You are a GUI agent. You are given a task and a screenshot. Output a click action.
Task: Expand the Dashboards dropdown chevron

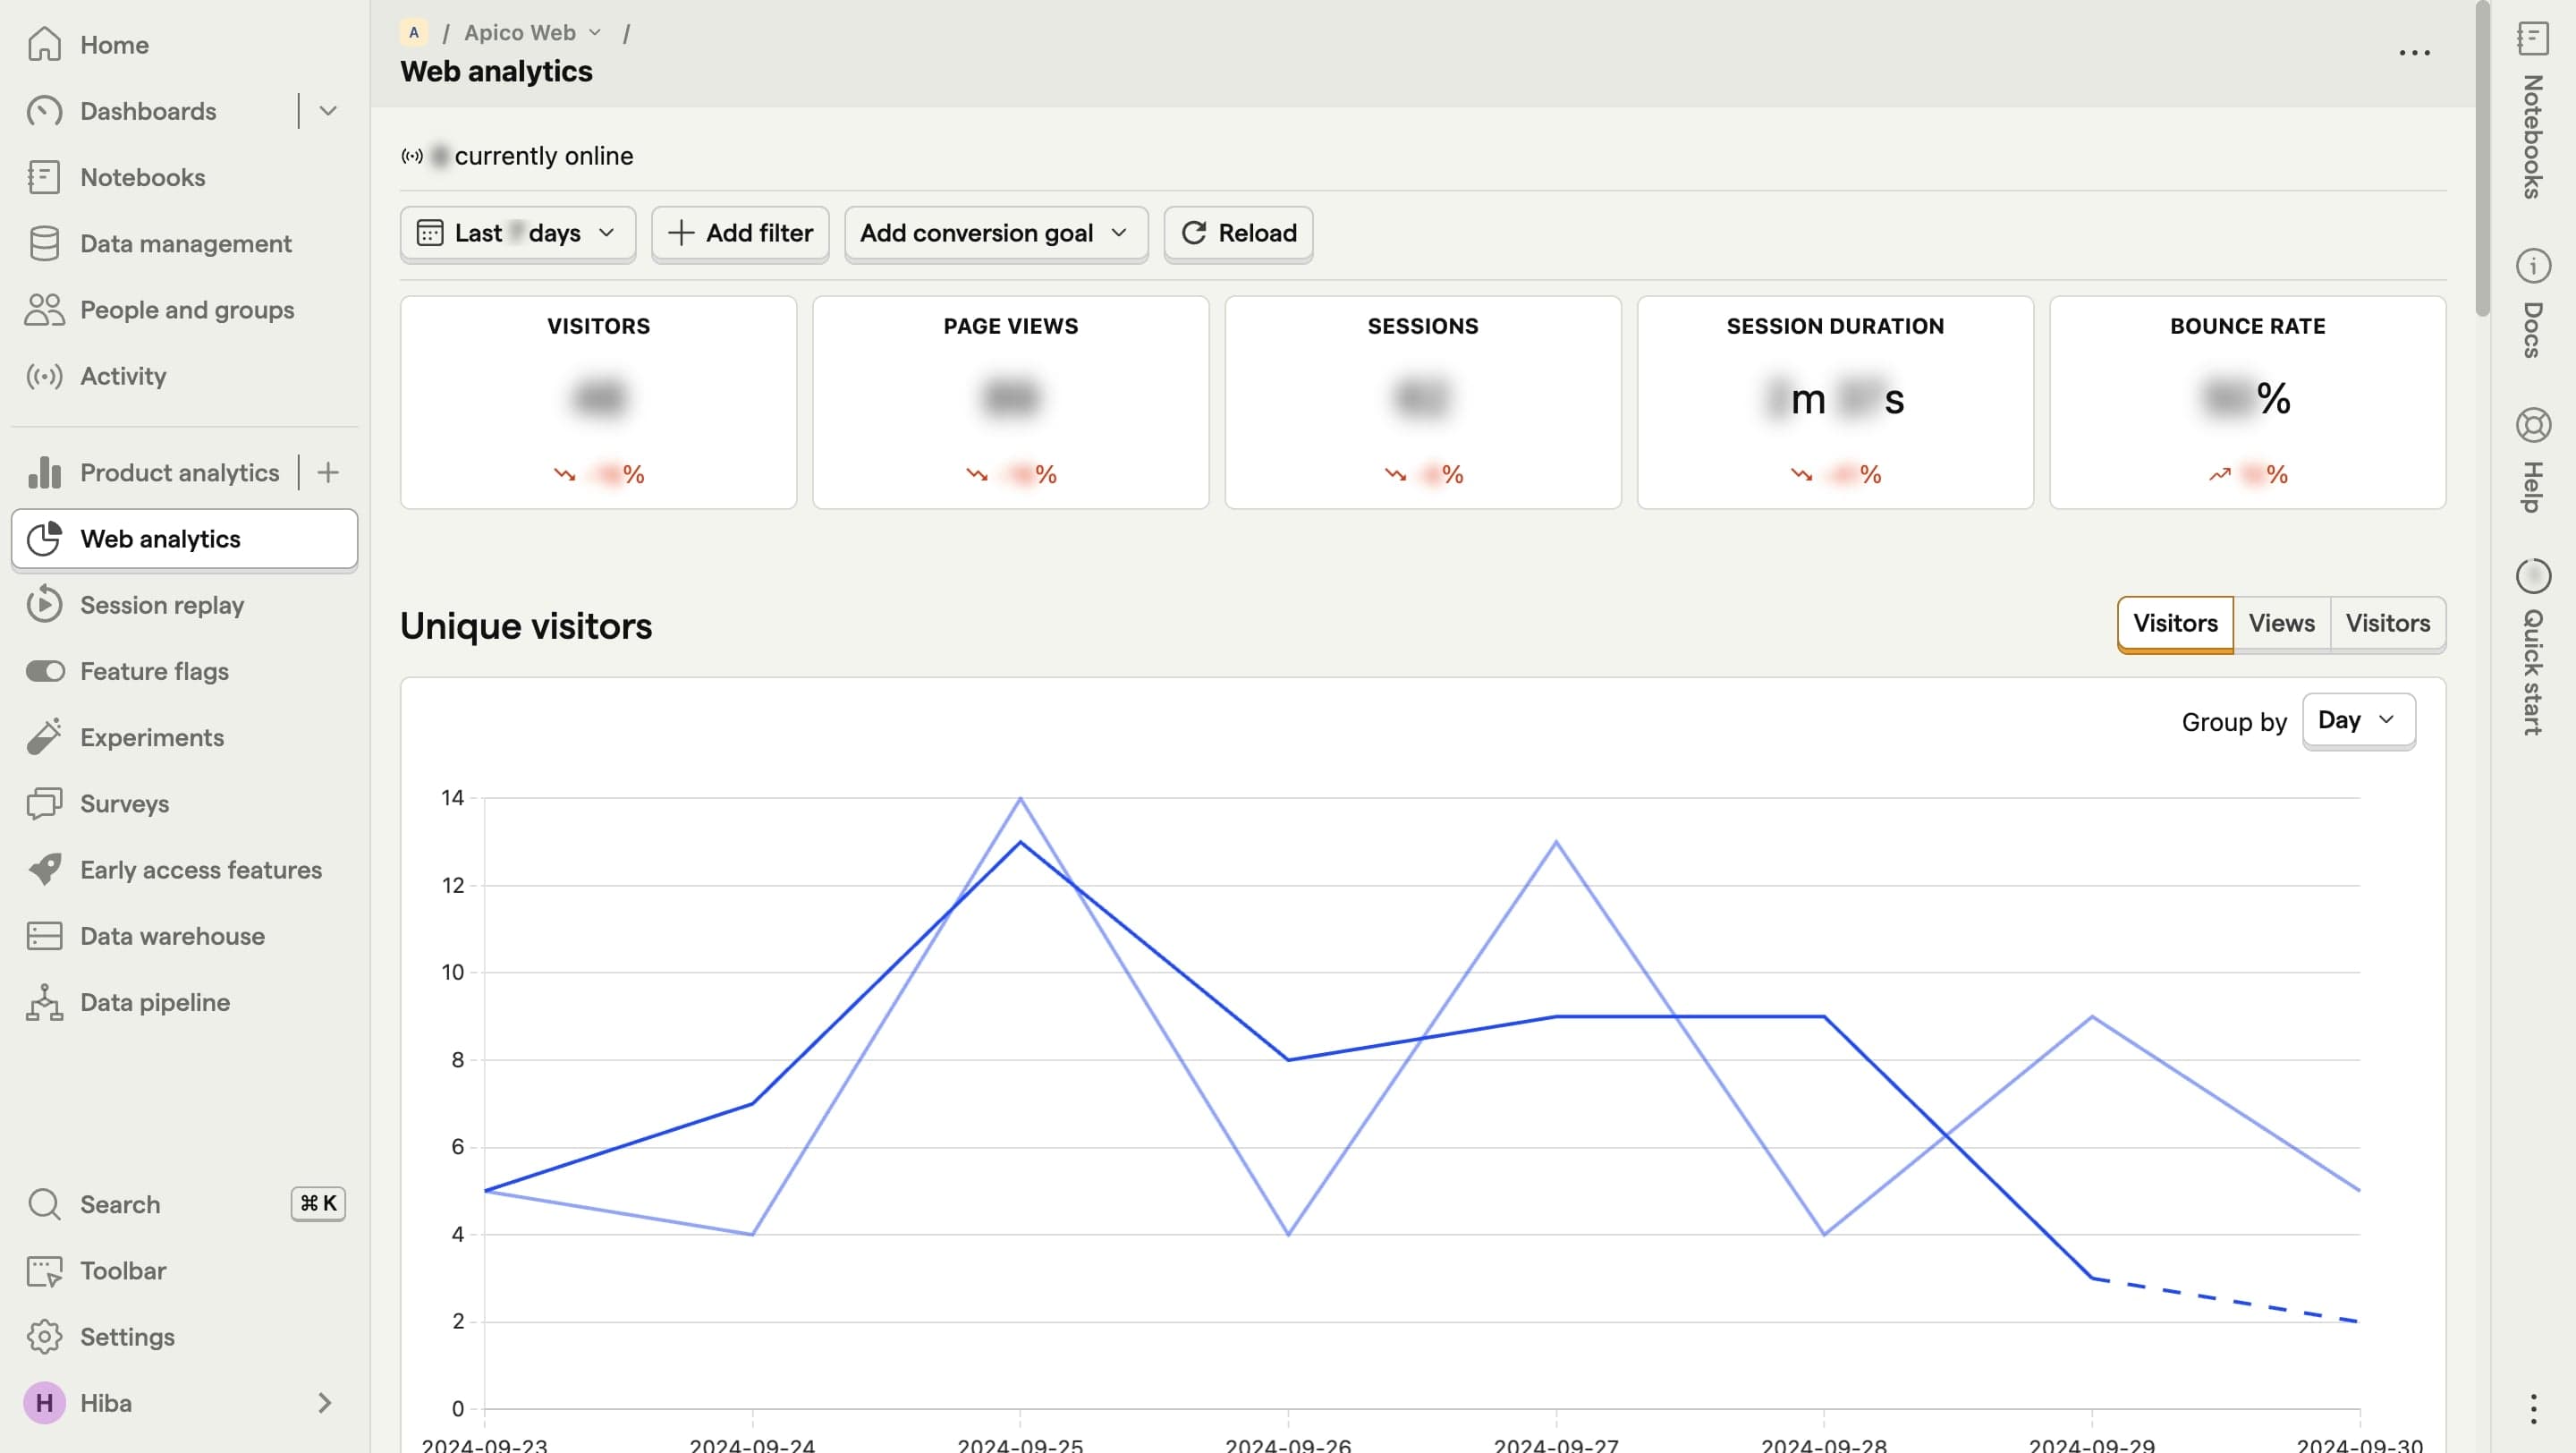[x=328, y=111]
